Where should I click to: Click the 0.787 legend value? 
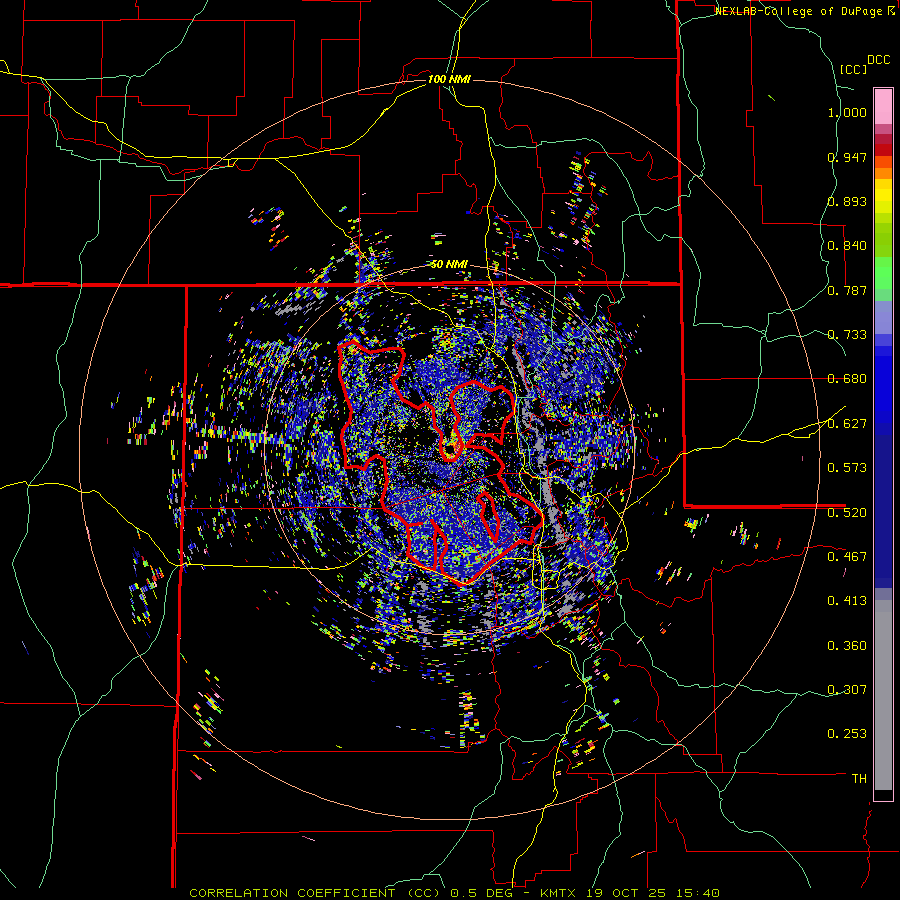[x=847, y=290]
